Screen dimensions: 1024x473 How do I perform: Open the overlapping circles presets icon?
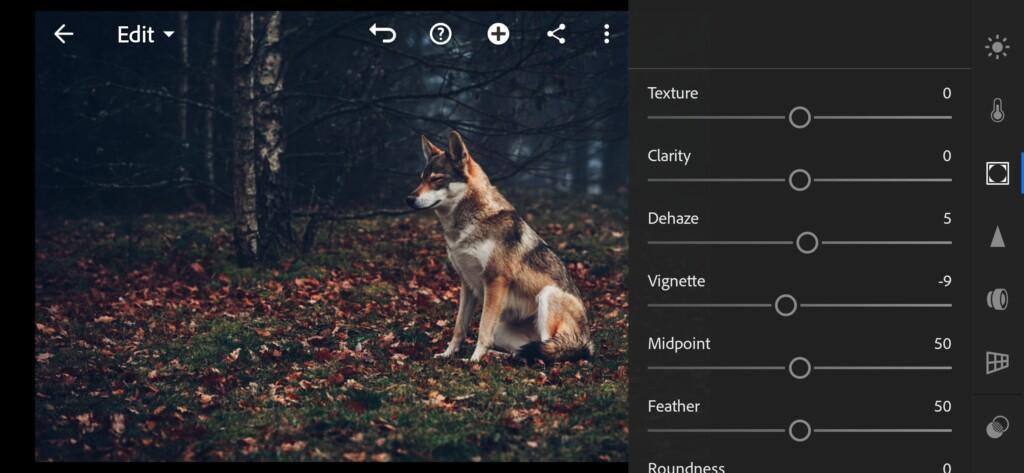997,428
